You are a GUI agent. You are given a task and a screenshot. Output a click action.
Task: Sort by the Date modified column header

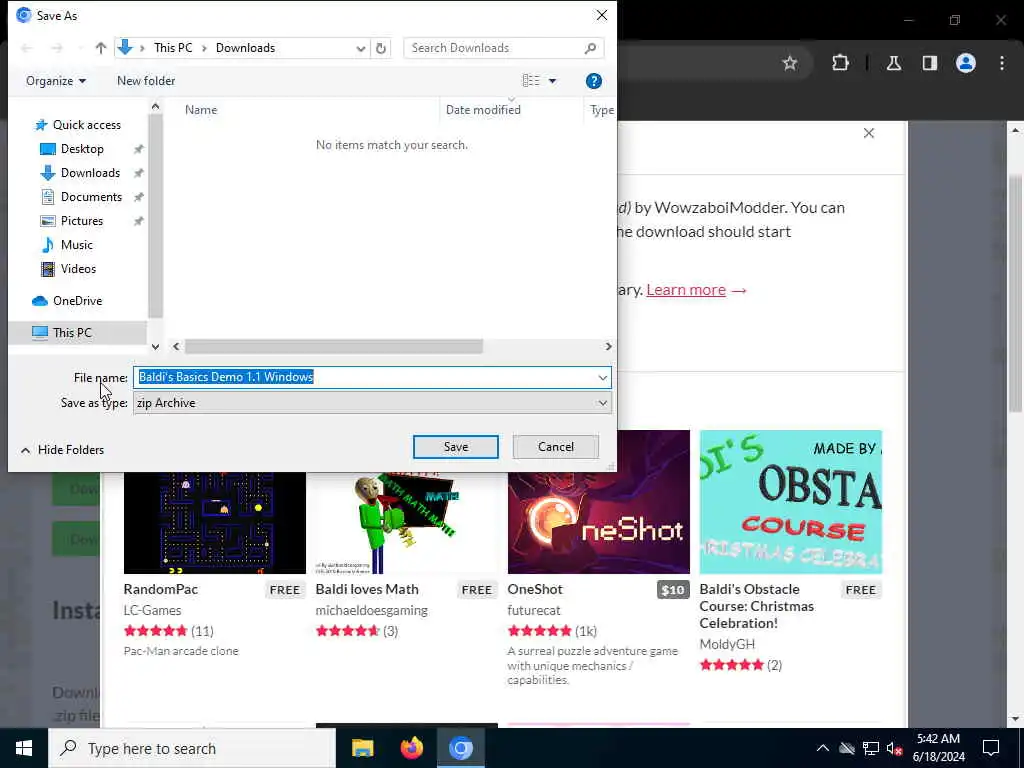[x=483, y=110]
